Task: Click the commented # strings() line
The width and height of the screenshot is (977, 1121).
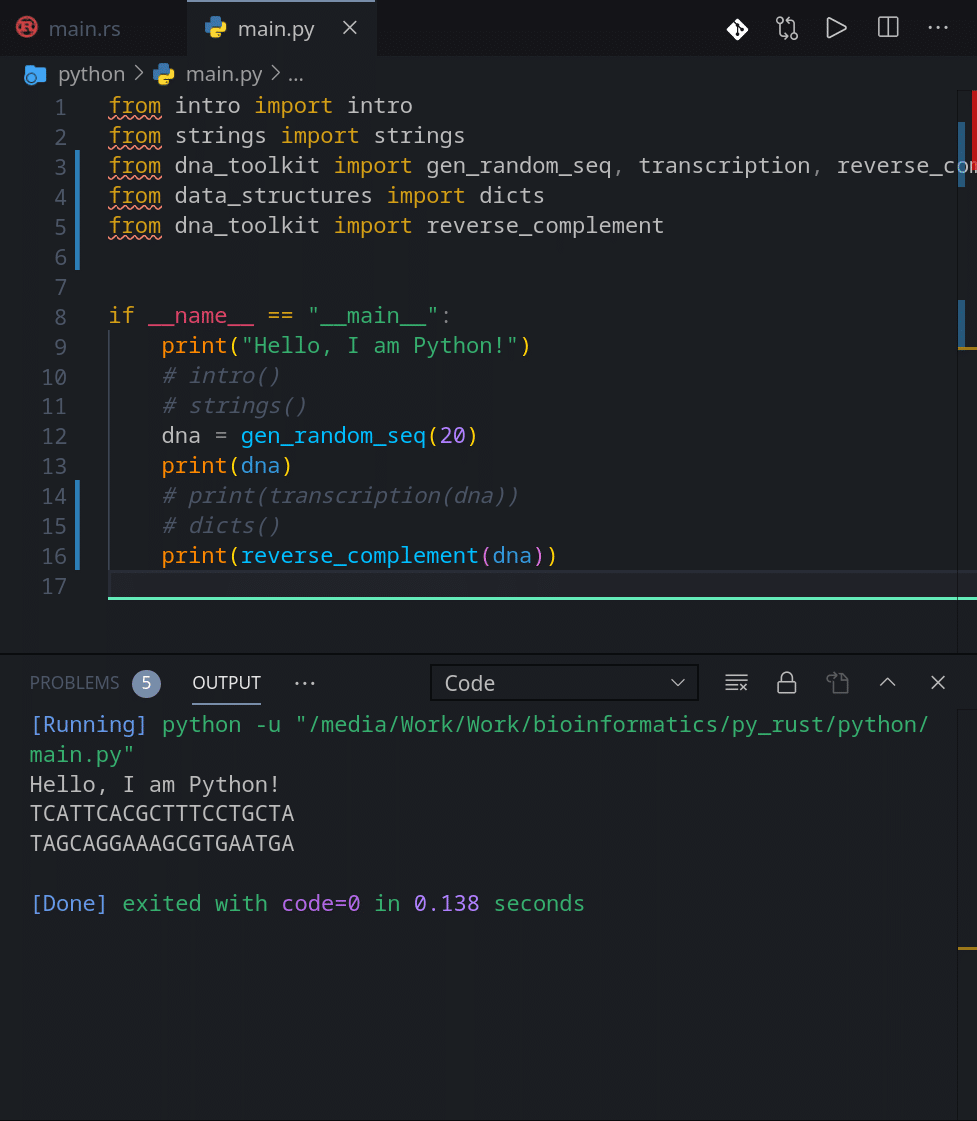Action: 234,405
